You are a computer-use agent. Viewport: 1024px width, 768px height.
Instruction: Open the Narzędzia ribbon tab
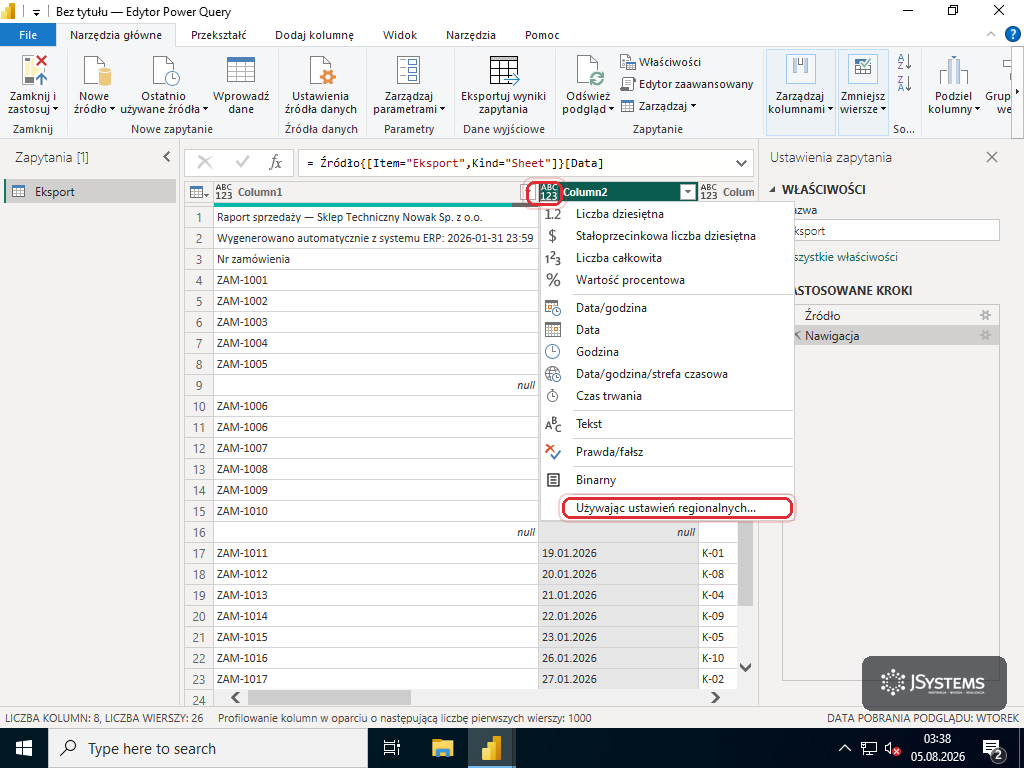pos(471,35)
